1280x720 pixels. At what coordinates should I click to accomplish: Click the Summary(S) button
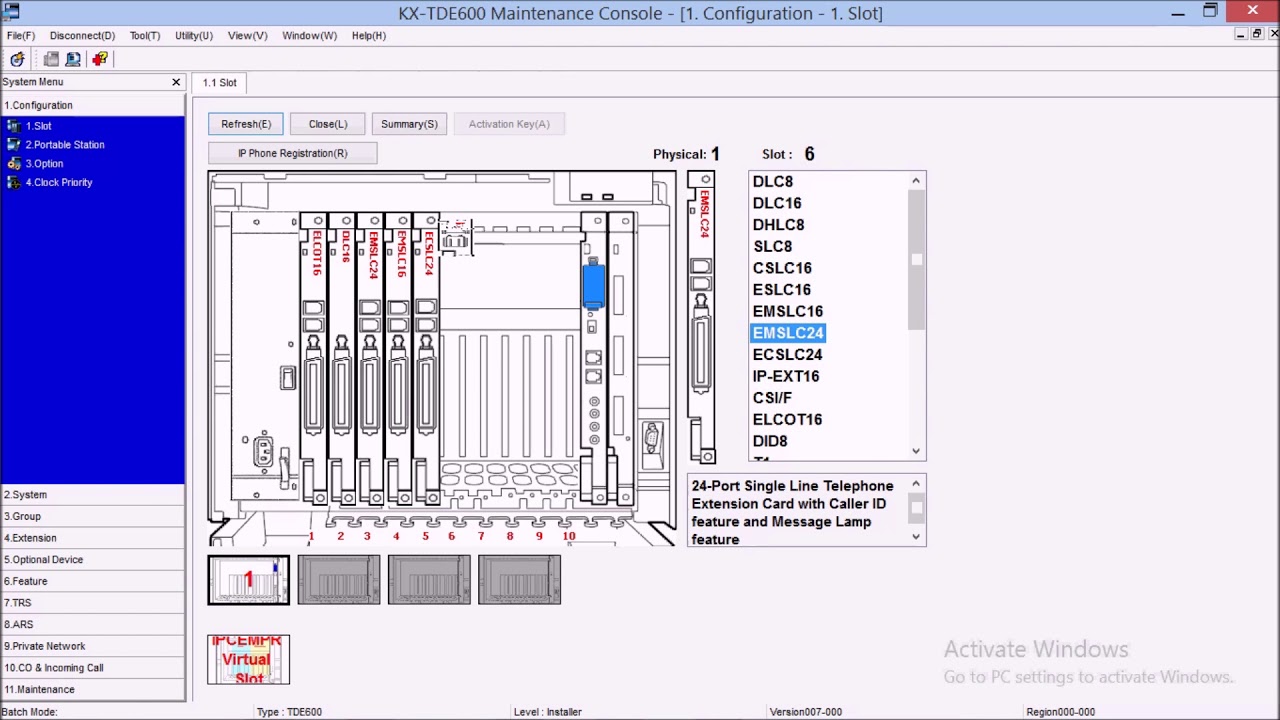pyautogui.click(x=409, y=124)
